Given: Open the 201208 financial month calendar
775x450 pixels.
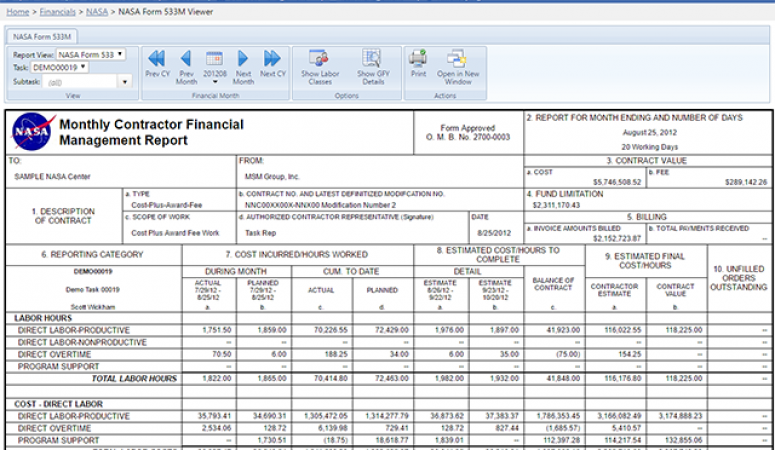Looking at the screenshot, I should [215, 63].
